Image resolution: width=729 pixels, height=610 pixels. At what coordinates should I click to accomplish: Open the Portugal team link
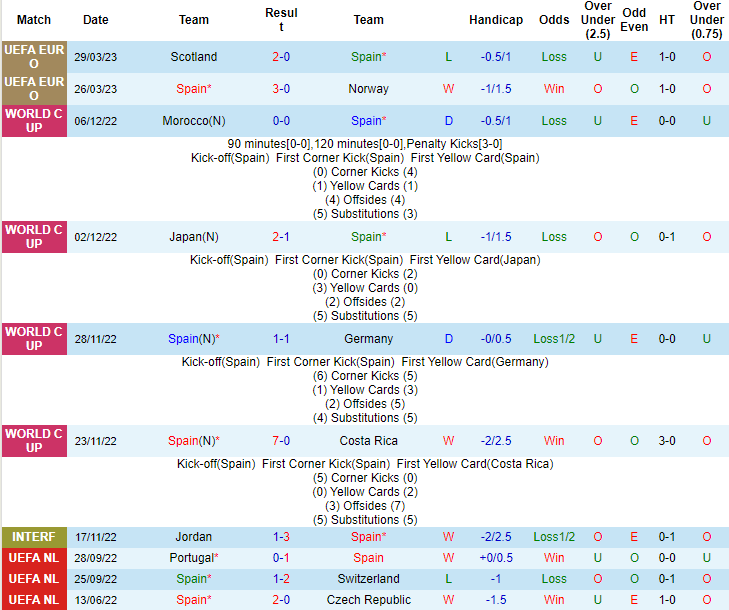[x=193, y=558]
